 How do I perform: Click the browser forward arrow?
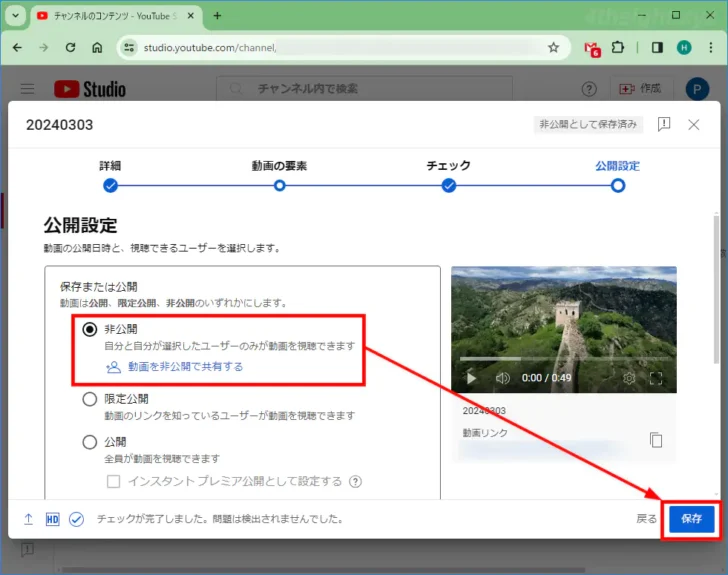point(44,47)
